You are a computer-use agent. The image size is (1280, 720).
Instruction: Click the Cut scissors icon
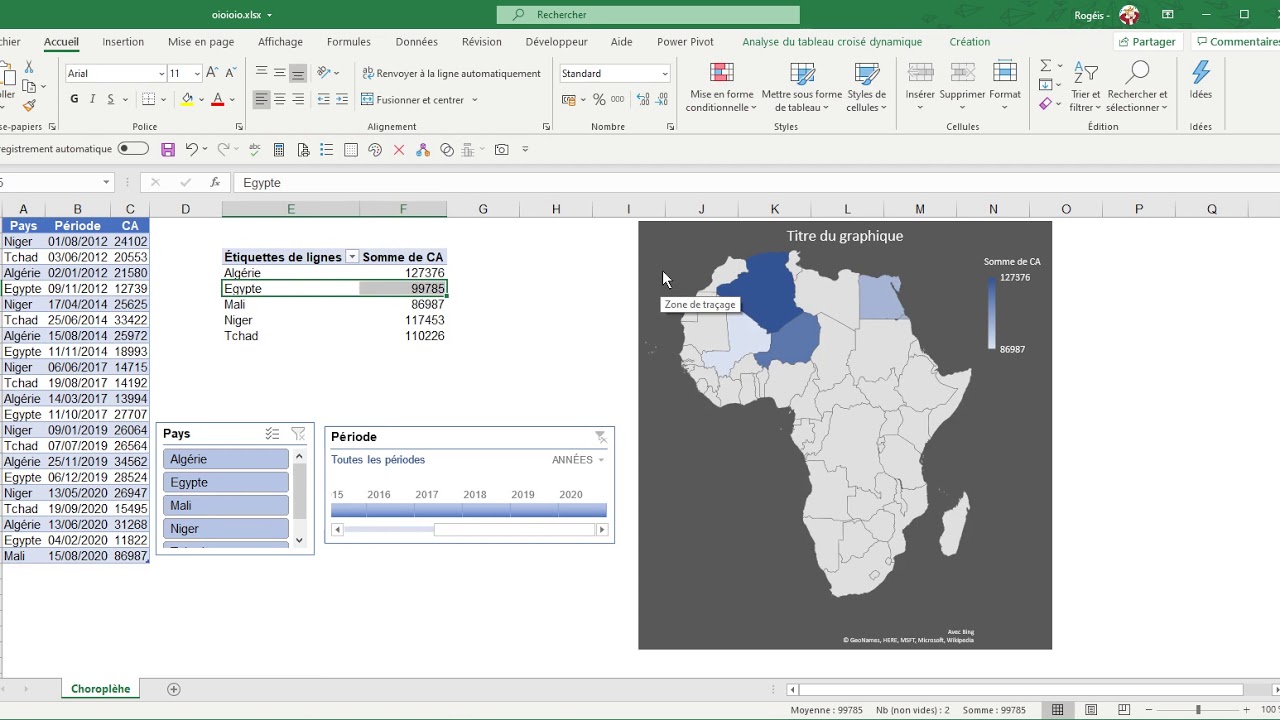pyautogui.click(x=29, y=67)
